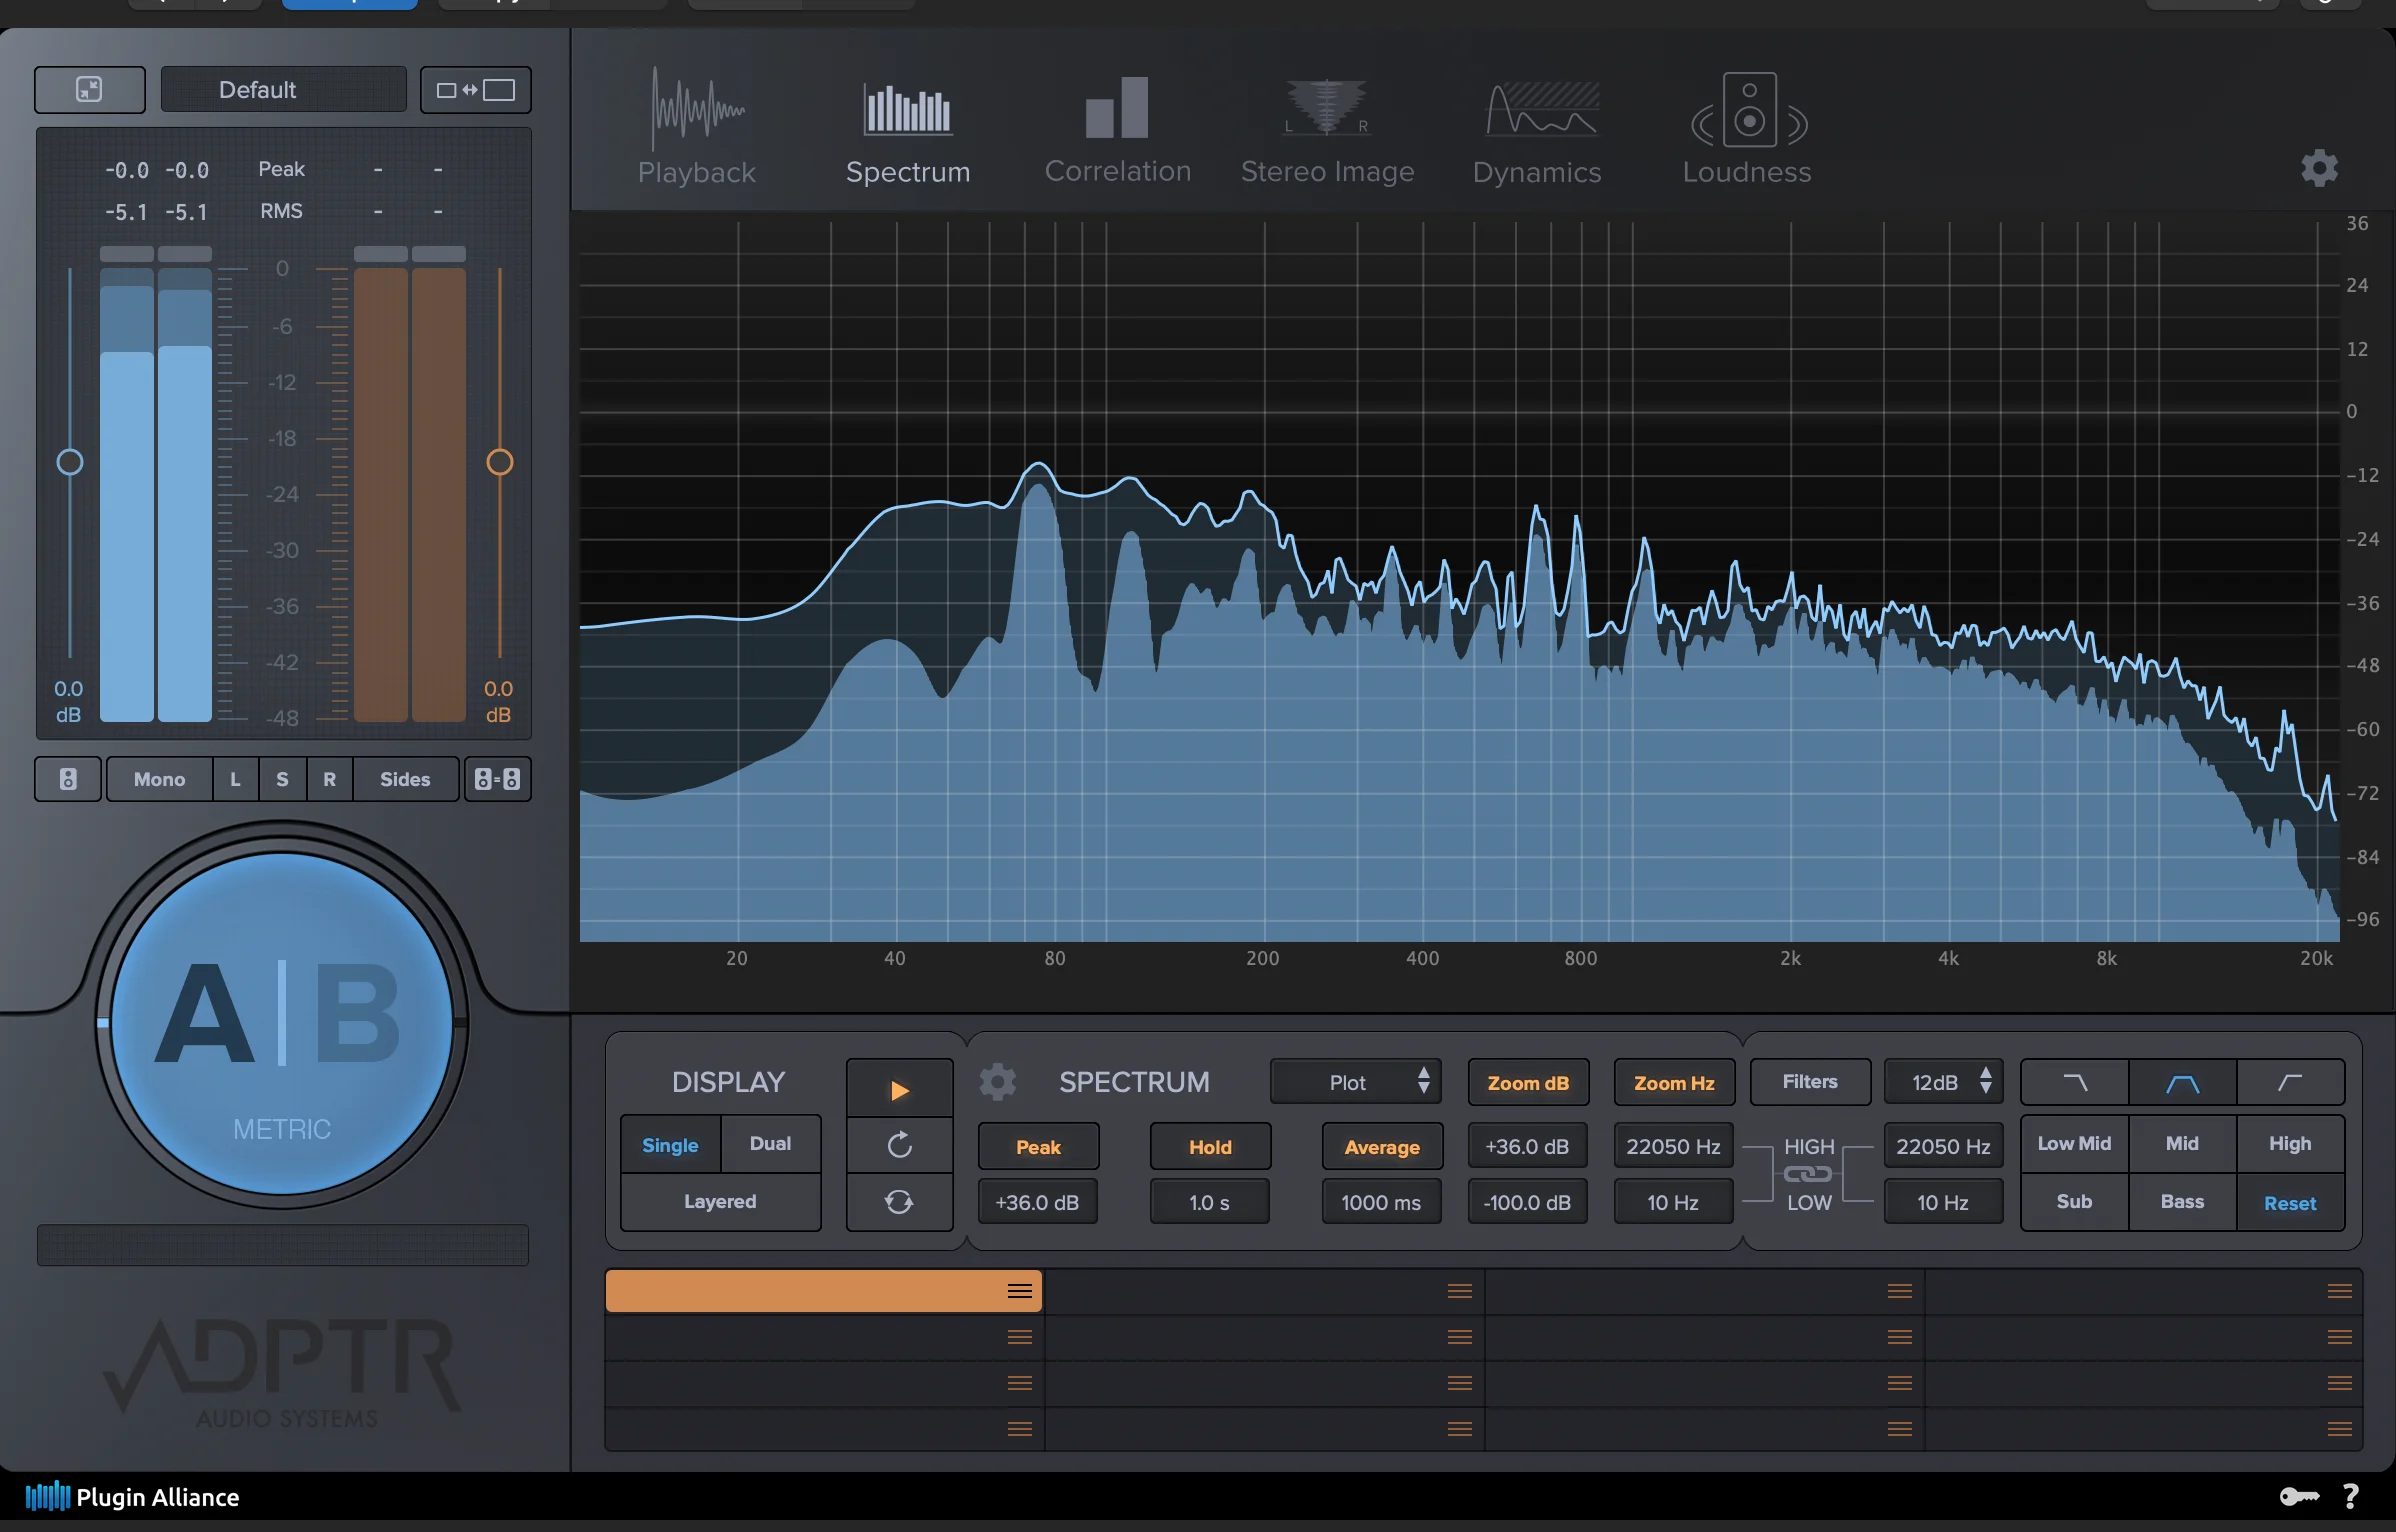
Task: Click the play icon in the Display panel
Action: tap(899, 1089)
